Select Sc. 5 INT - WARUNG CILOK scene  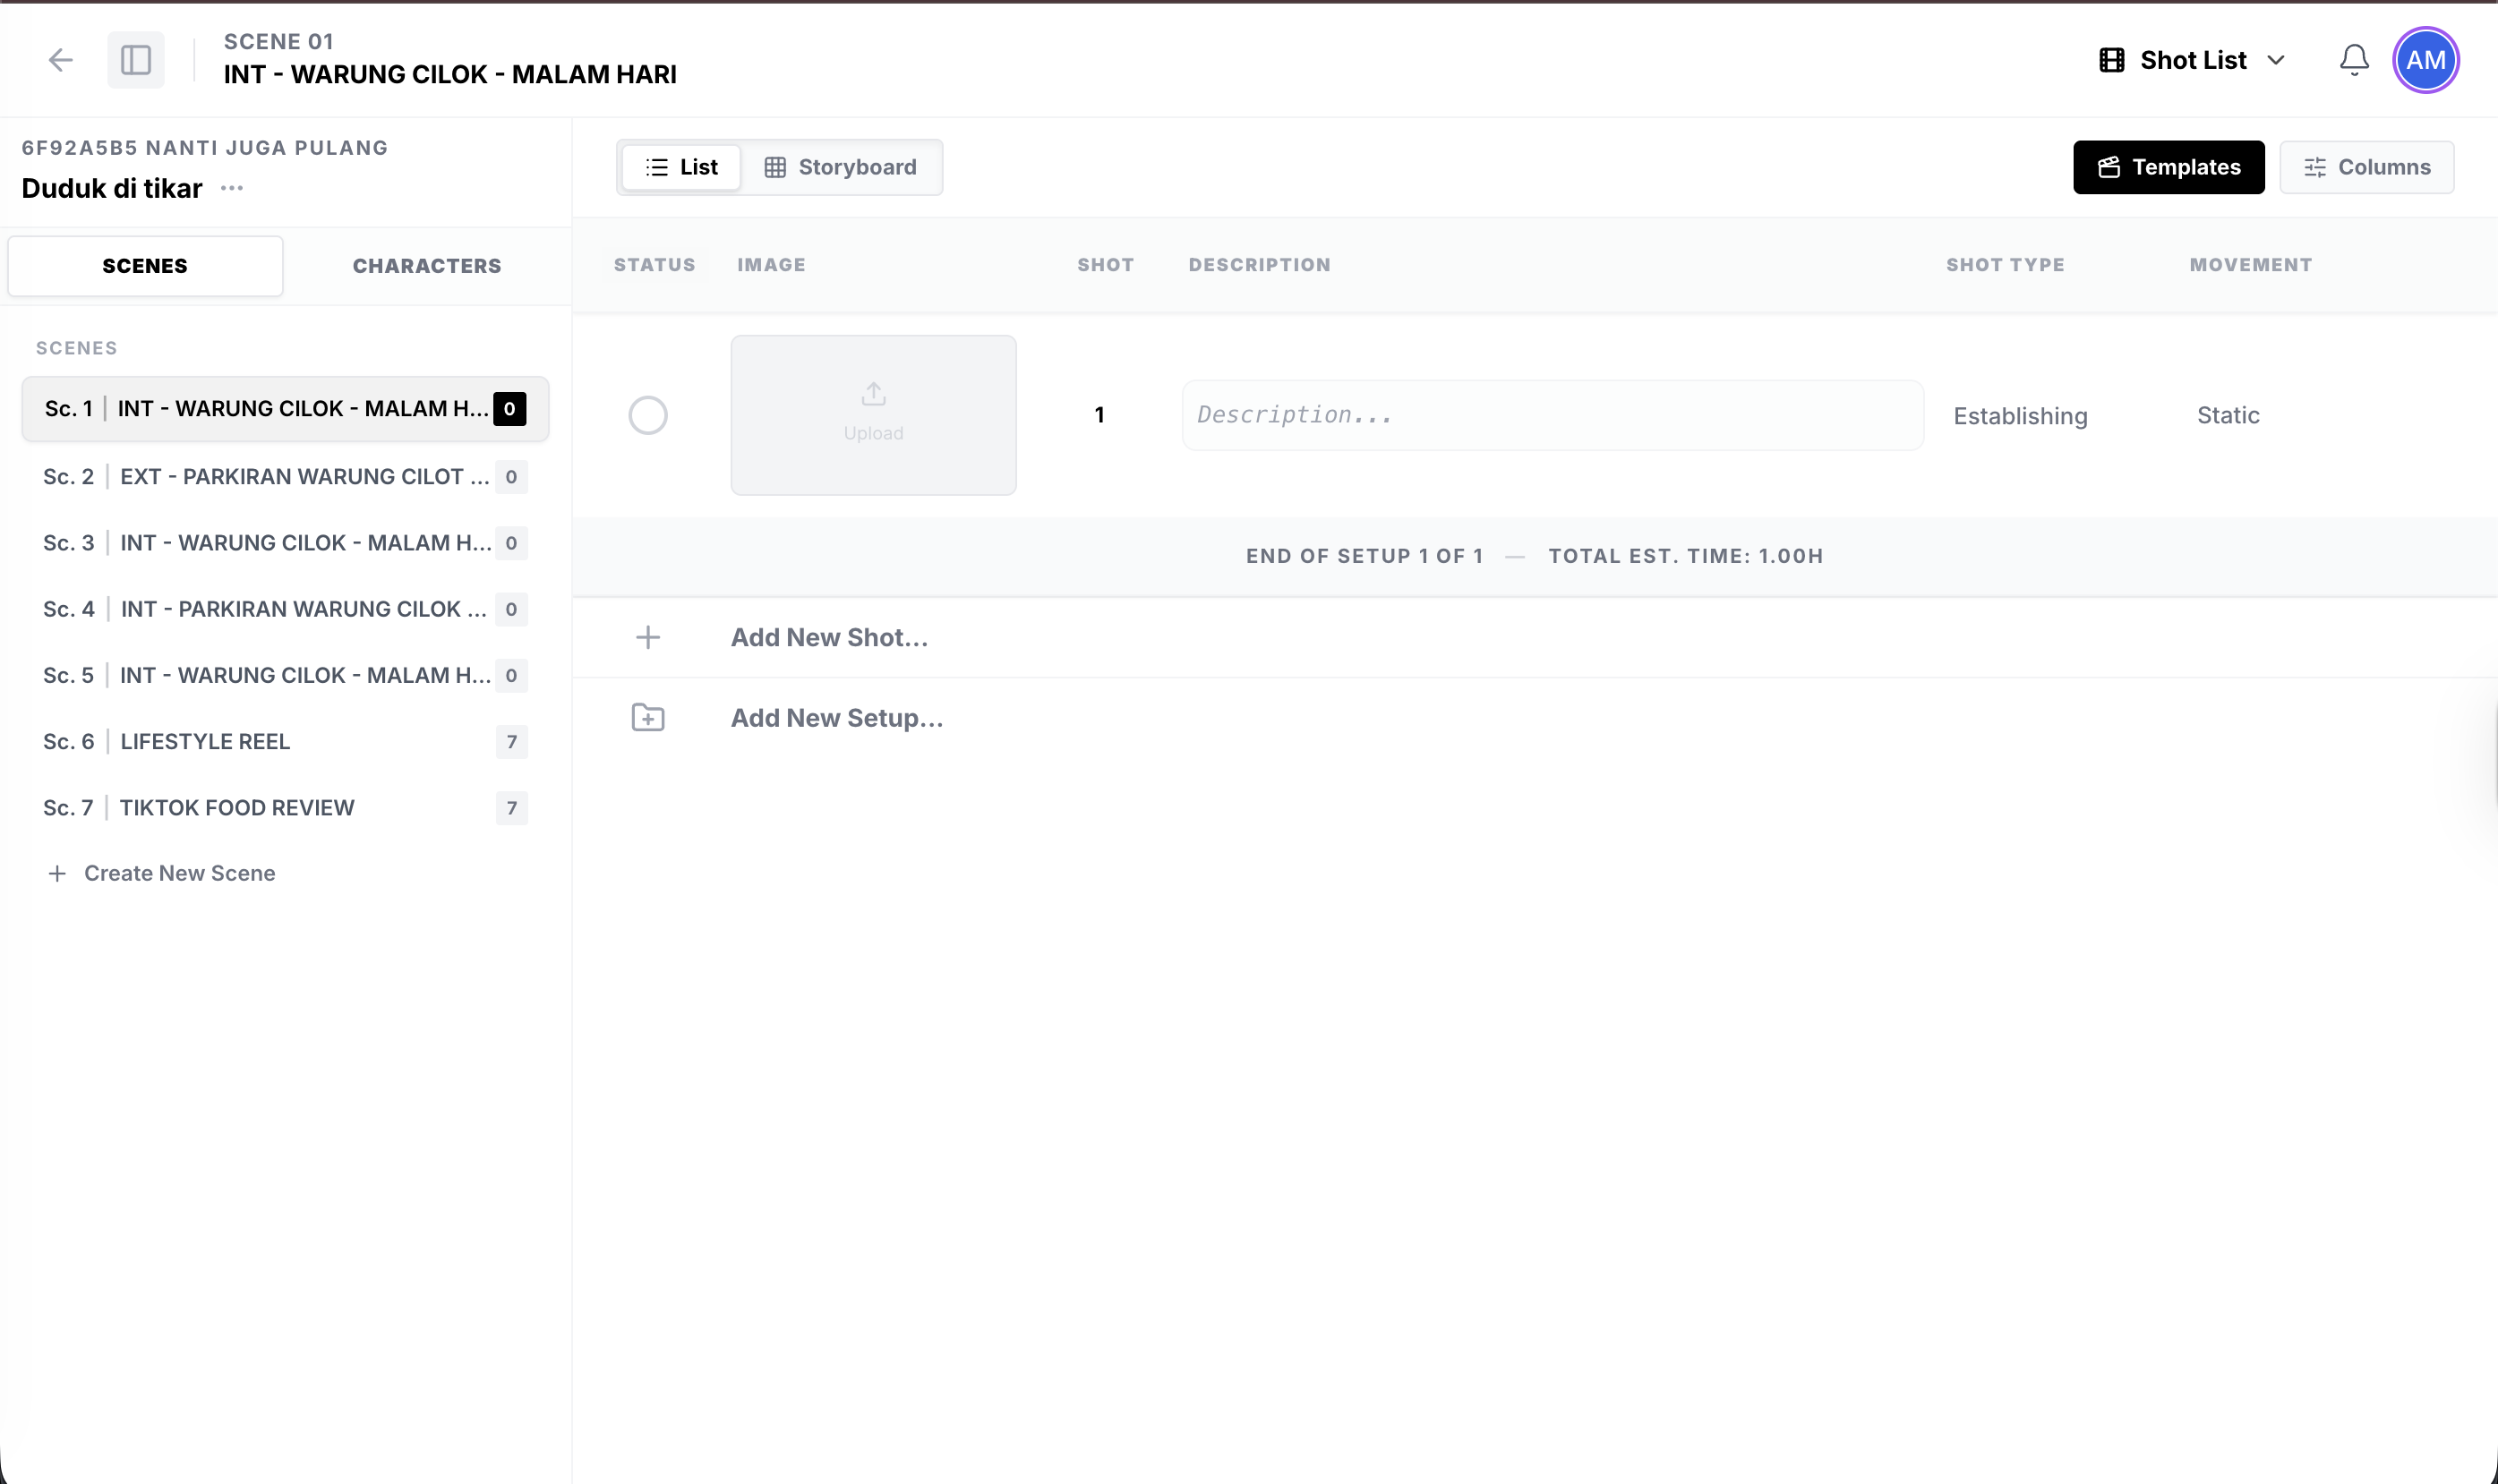pos(285,675)
